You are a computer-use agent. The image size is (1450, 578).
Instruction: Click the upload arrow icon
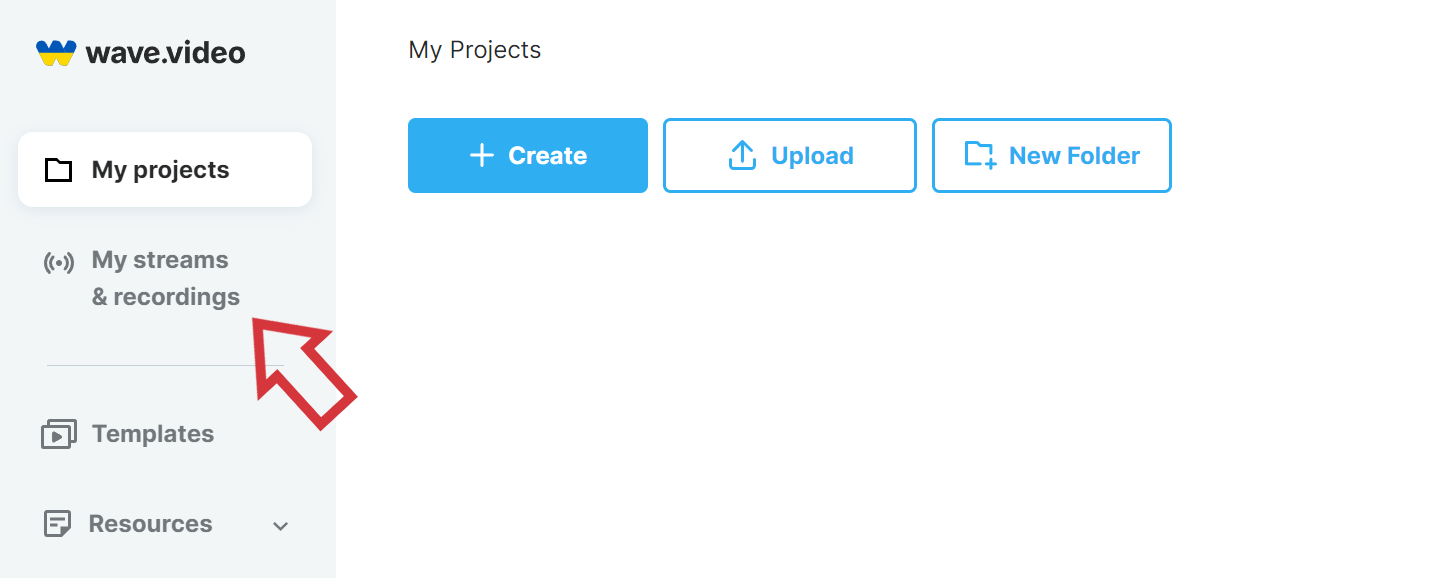742,155
